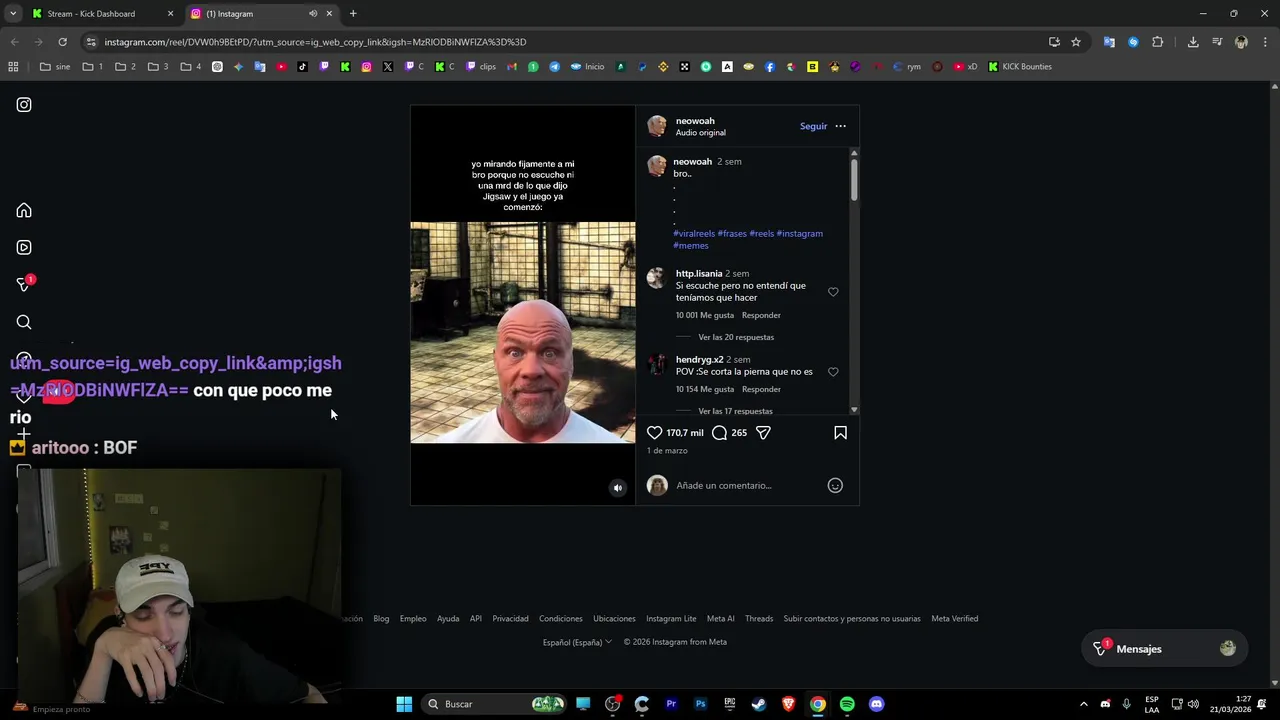Open Chrome extensions puzzle icon

(1157, 42)
